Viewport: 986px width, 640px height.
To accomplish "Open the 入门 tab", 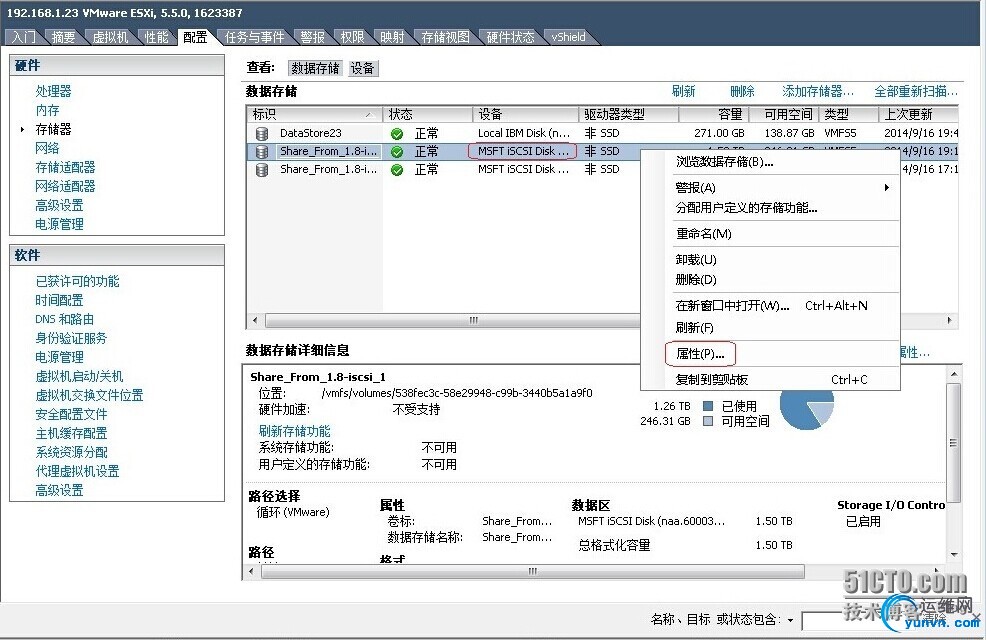I will coord(24,37).
